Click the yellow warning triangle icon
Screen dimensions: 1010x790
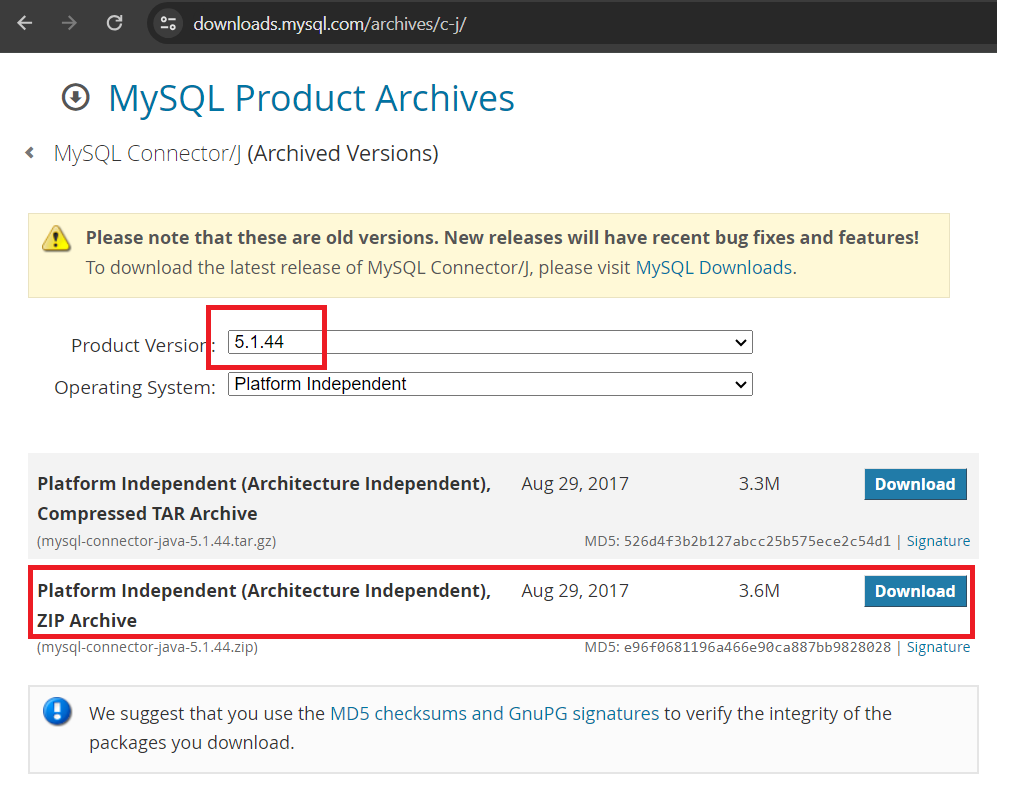tap(57, 239)
